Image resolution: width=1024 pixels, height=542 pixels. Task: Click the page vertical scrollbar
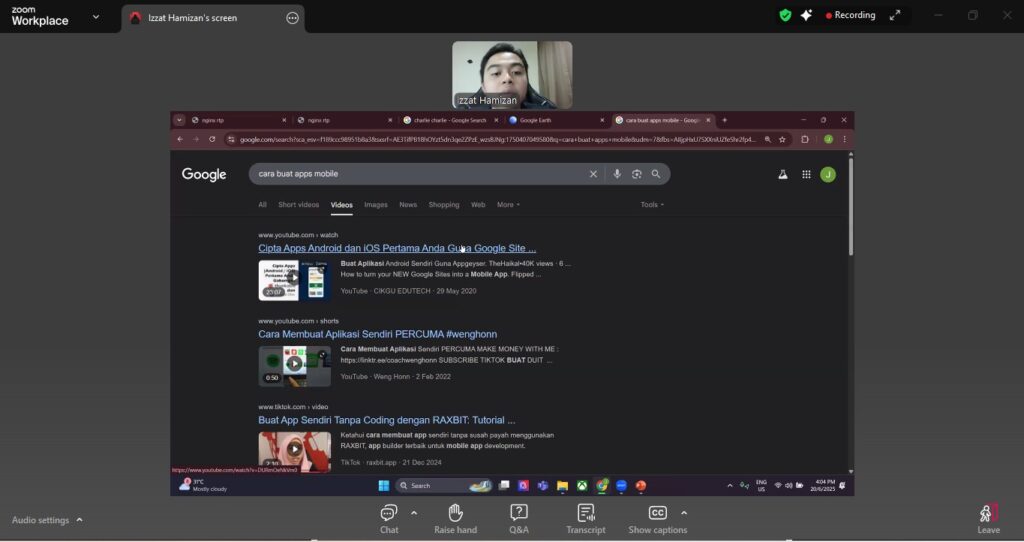[850, 207]
